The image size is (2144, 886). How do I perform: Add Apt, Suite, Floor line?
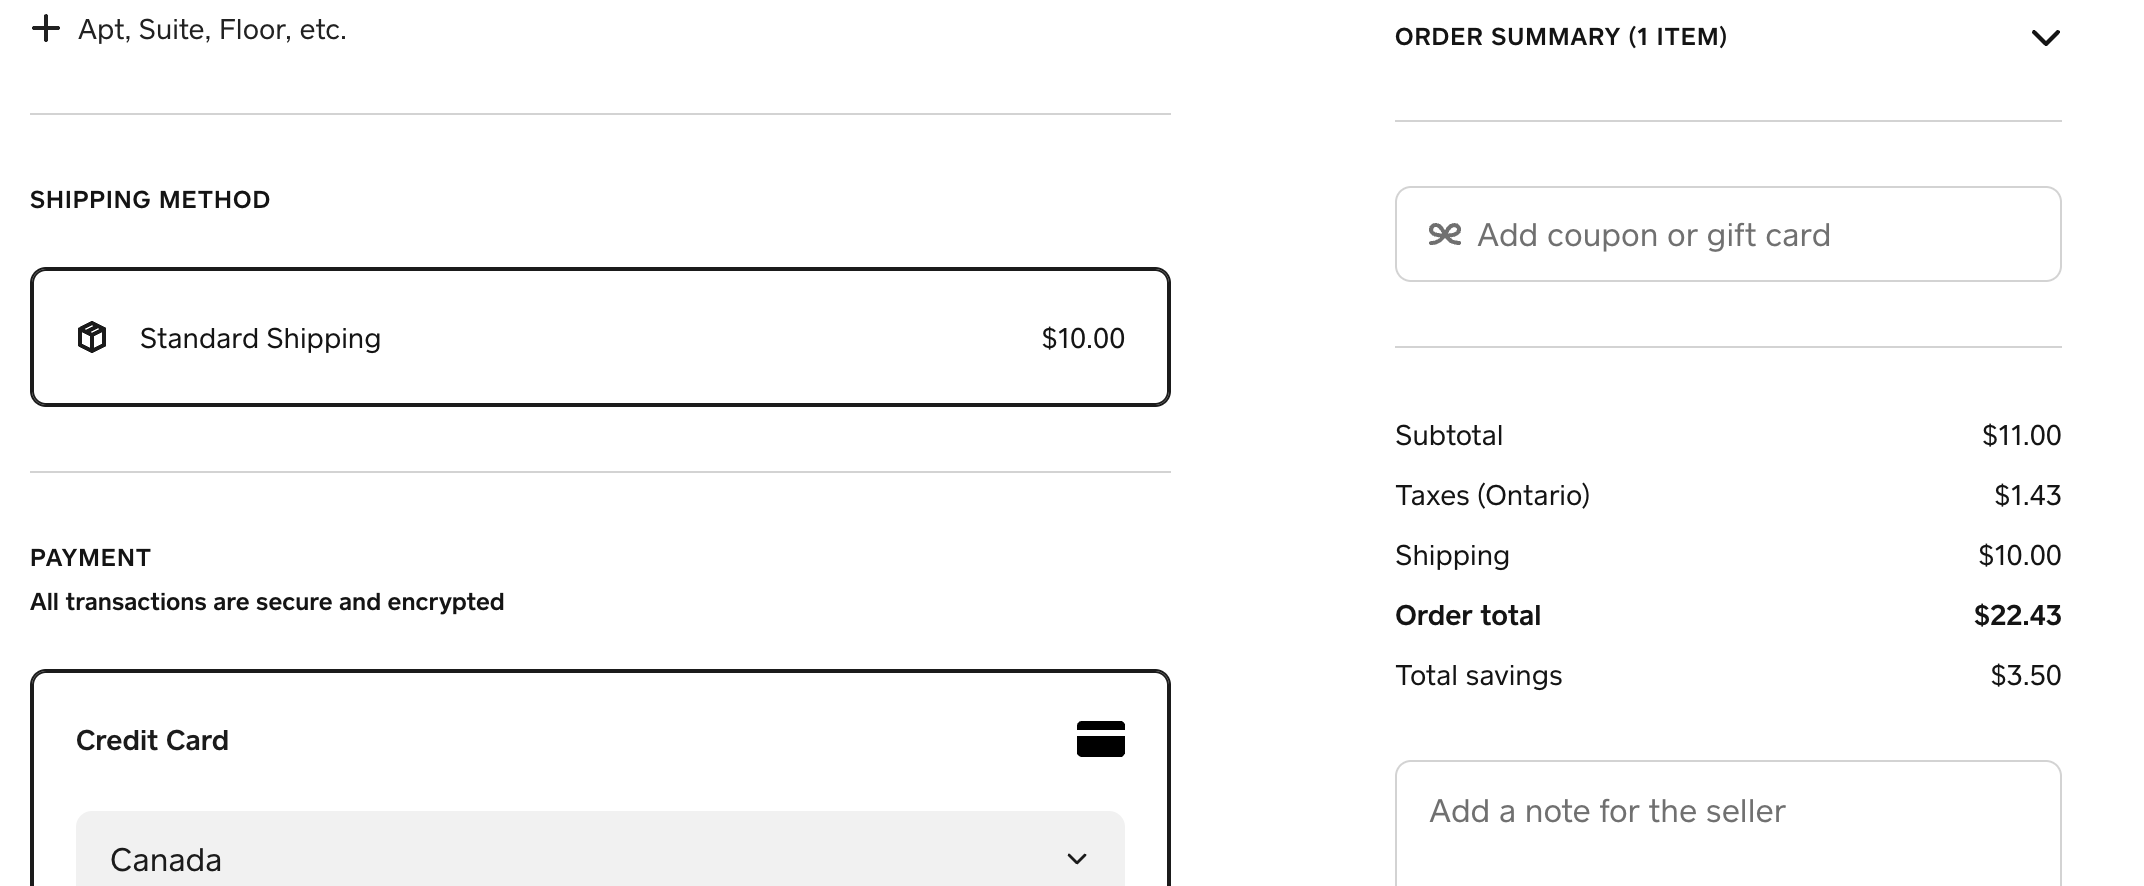(212, 30)
